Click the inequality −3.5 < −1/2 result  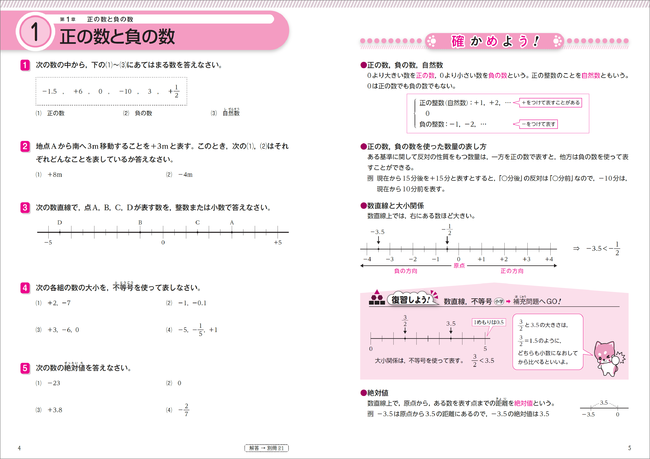tap(602, 248)
